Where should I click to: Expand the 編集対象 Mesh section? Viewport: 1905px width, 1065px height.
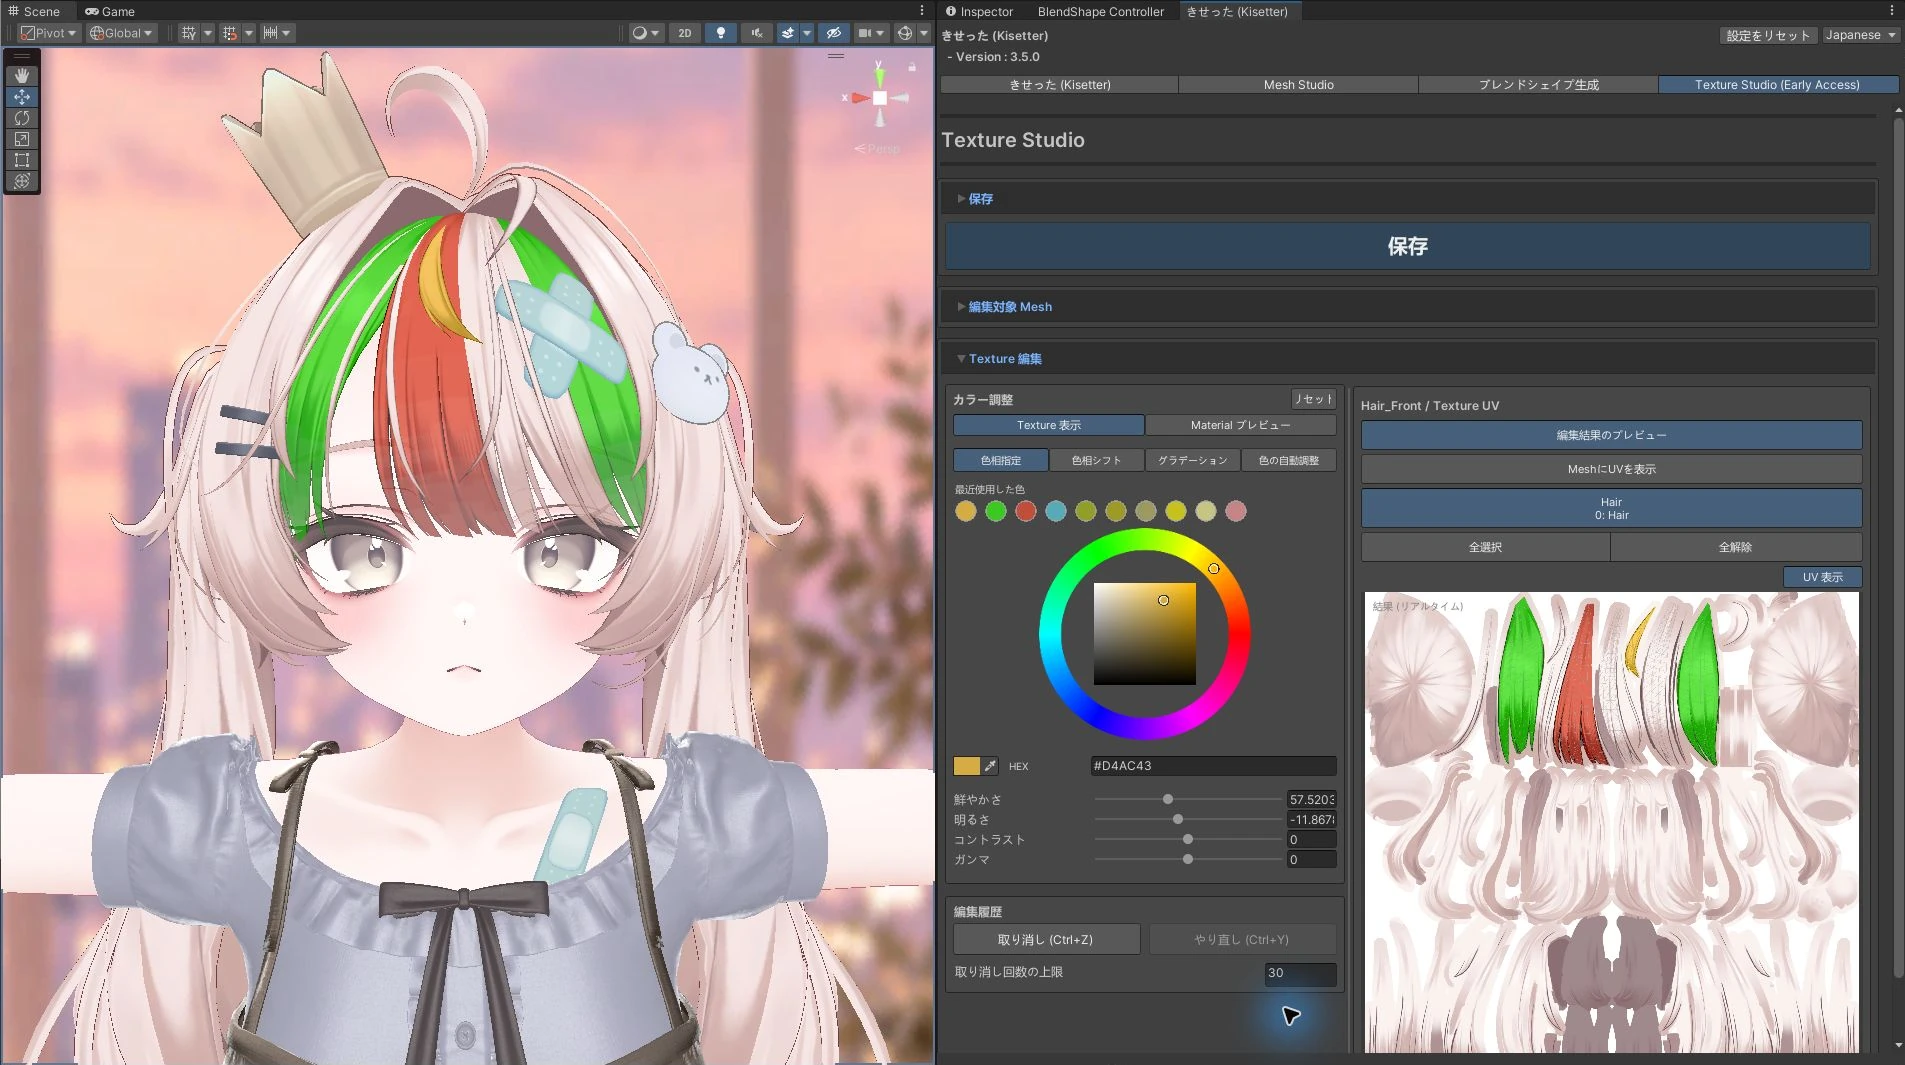(x=1004, y=307)
